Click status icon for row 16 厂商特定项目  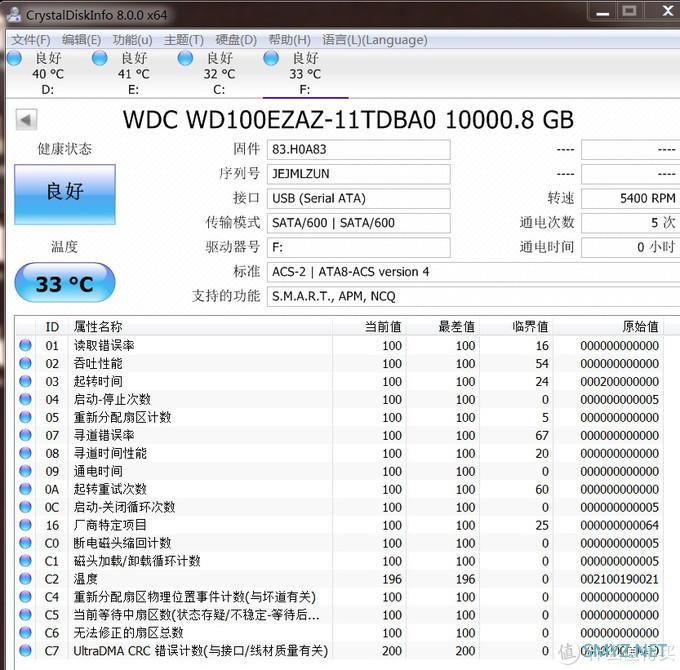26,525
